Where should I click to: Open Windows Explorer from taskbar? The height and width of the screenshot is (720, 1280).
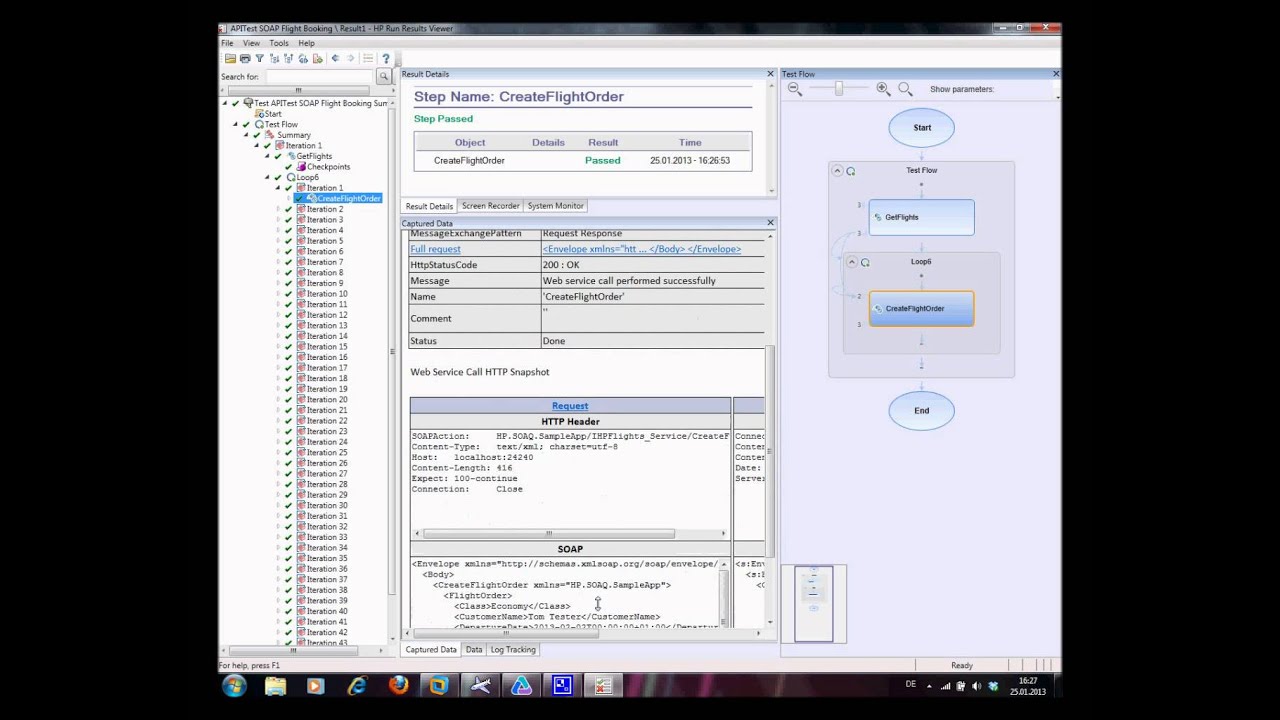(x=275, y=686)
